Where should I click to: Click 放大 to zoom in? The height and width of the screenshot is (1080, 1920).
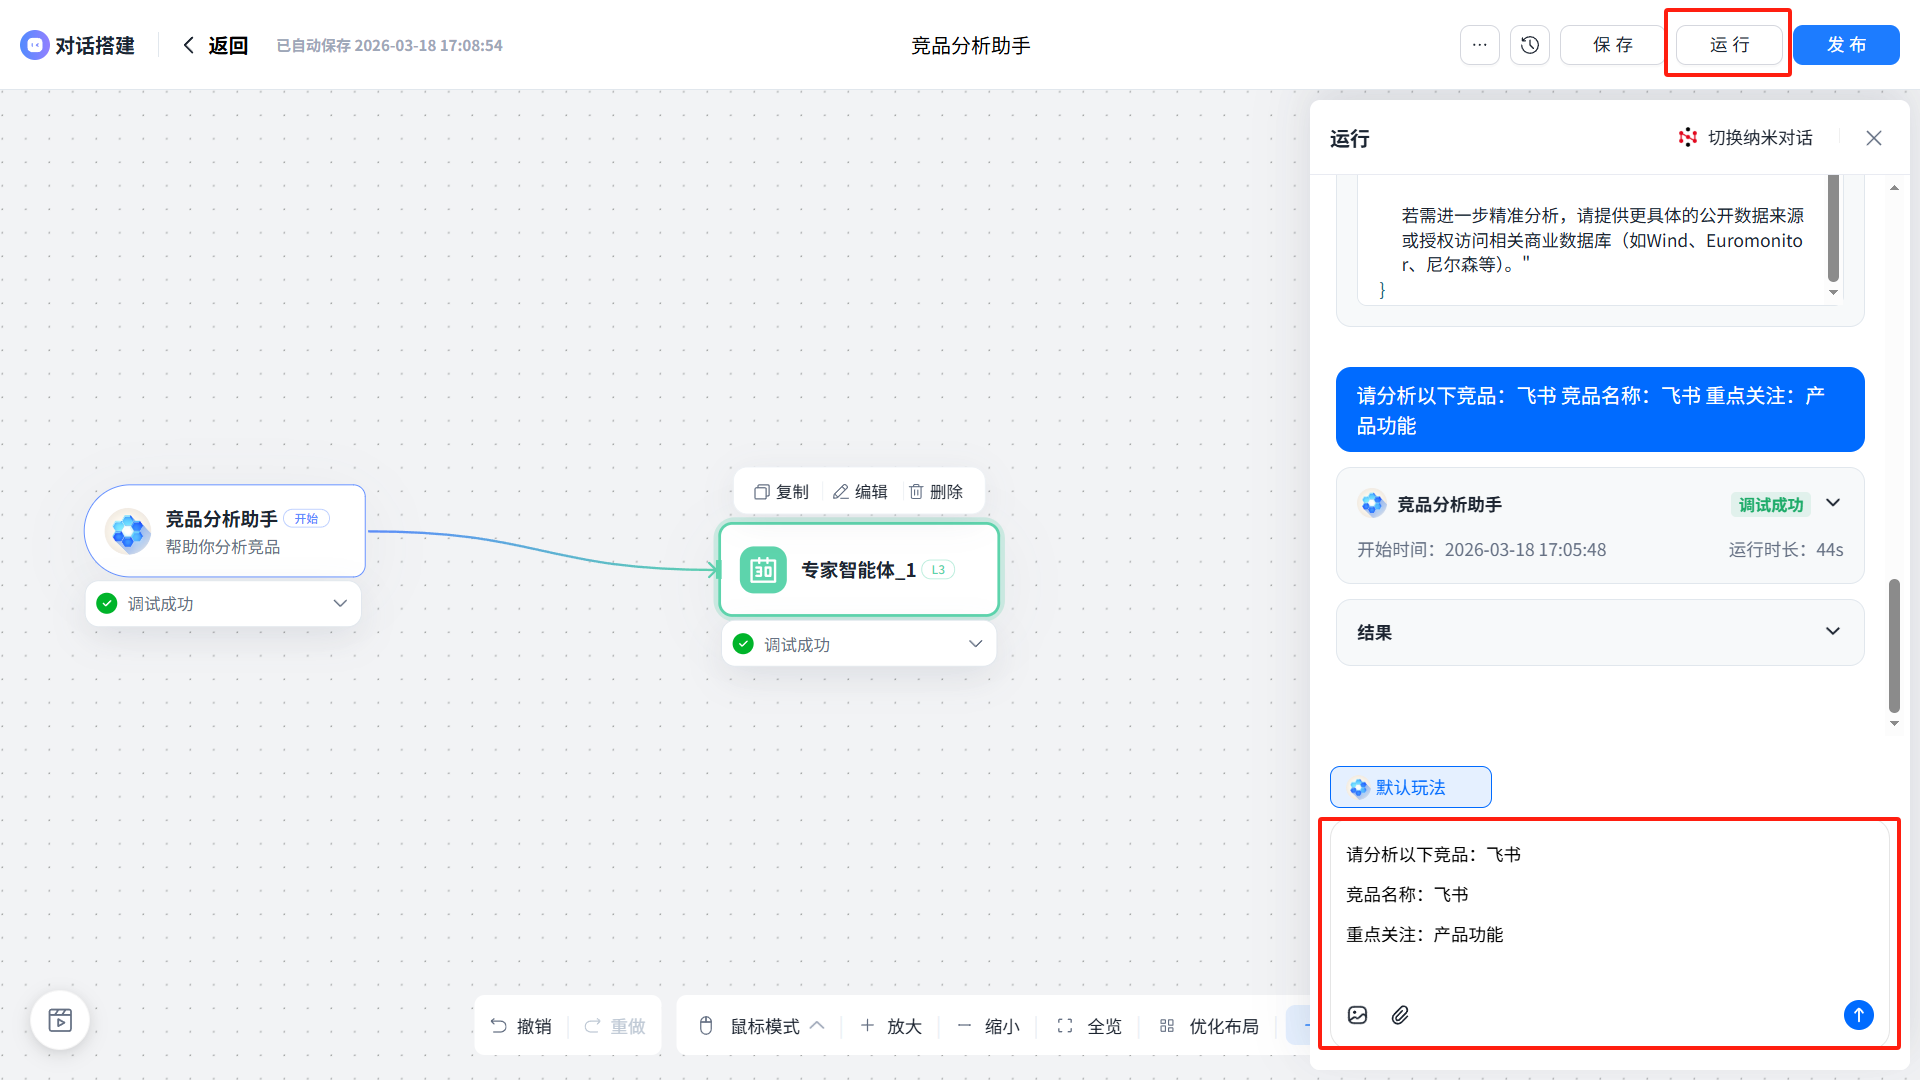click(891, 1026)
